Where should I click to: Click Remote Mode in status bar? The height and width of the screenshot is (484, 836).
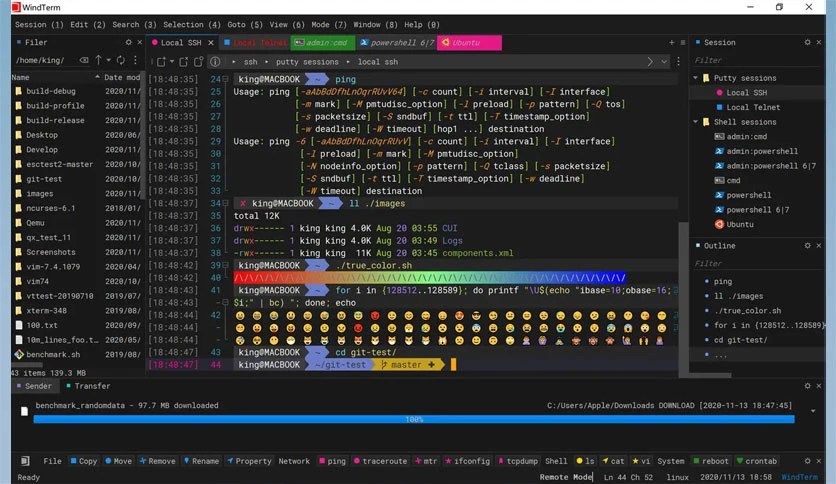pos(566,477)
